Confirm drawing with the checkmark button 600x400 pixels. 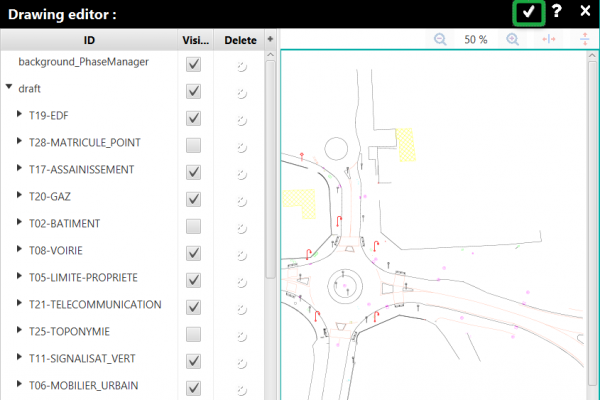[528, 13]
